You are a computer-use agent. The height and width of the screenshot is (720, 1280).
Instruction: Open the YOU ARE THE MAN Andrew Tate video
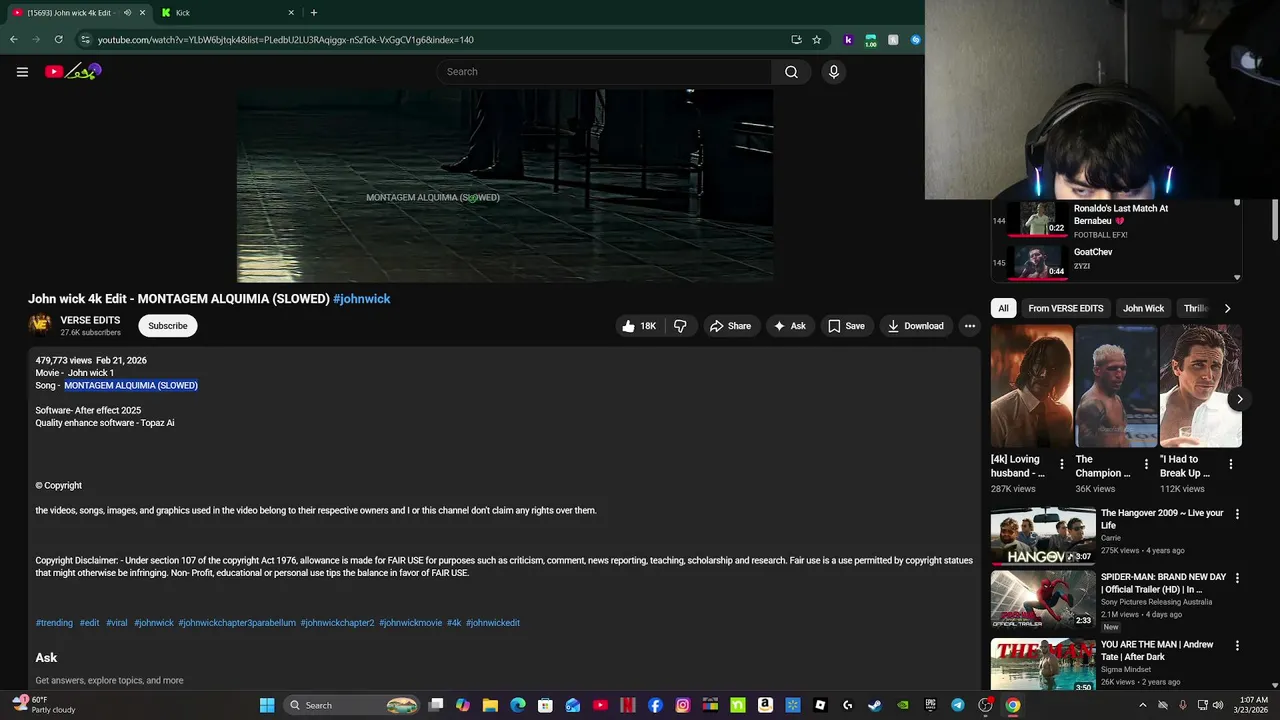tap(1043, 665)
